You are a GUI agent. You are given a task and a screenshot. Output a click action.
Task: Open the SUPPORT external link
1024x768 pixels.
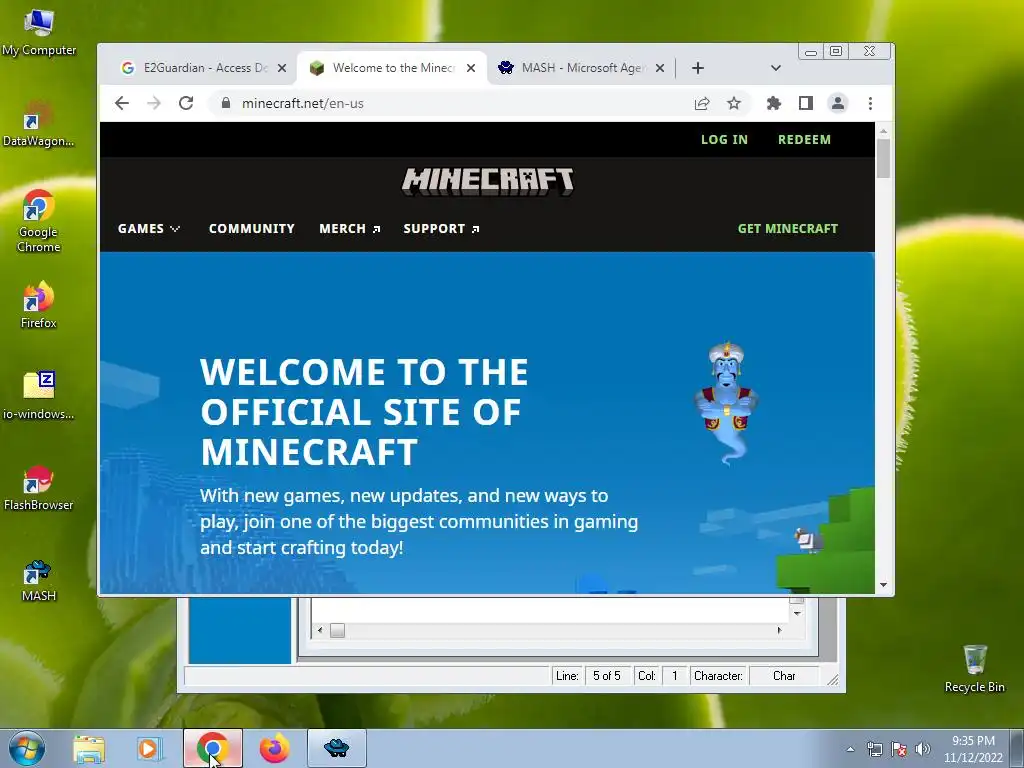click(441, 229)
